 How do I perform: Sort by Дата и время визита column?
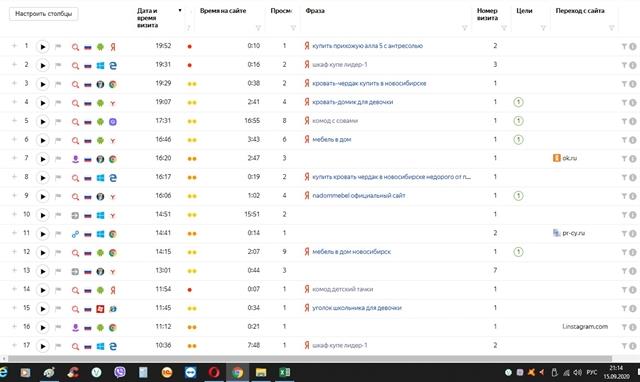[147, 18]
